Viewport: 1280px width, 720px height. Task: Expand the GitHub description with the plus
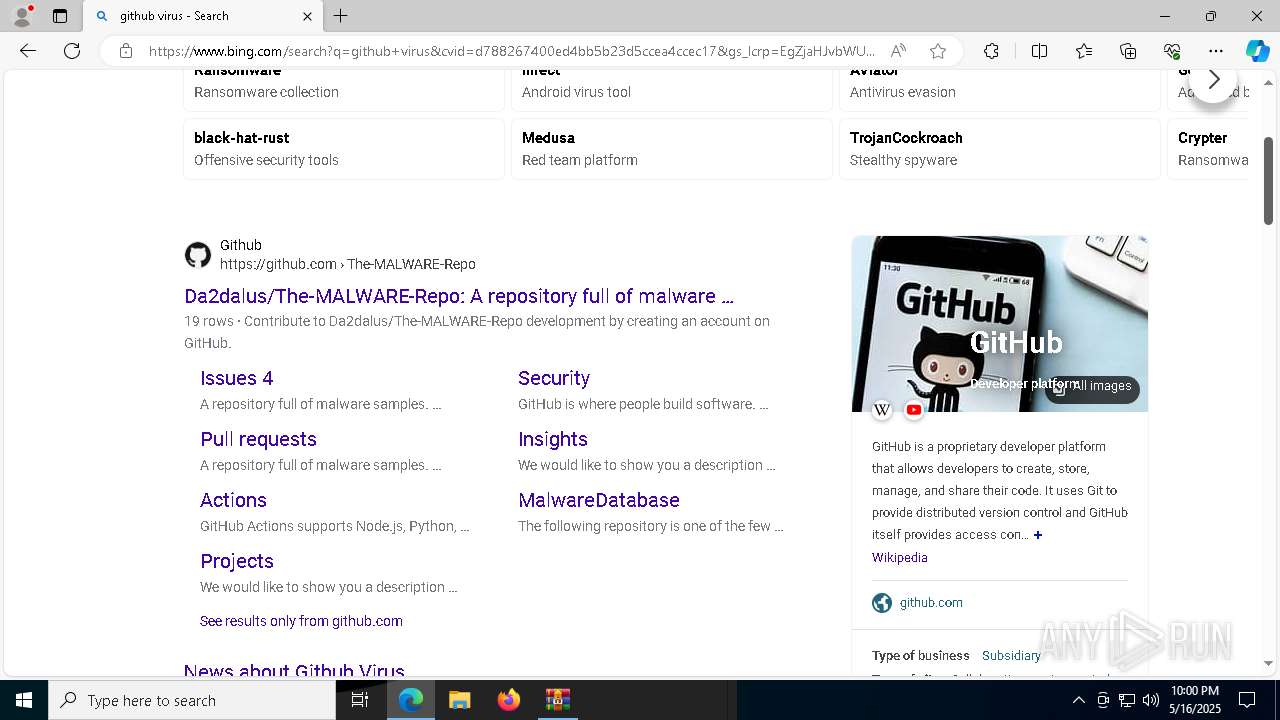1038,535
